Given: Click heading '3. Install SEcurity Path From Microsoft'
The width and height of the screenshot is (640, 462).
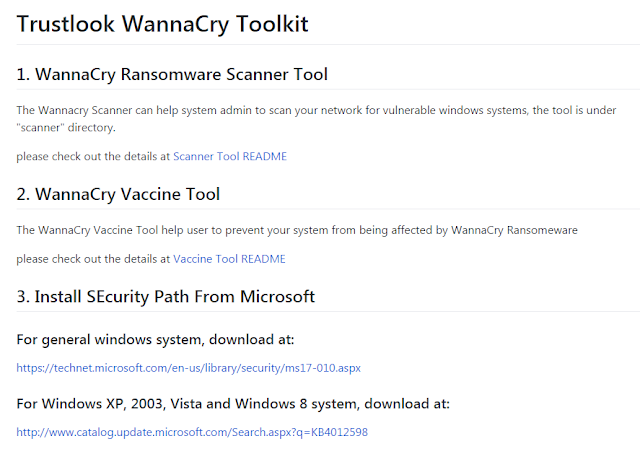Looking at the screenshot, I should [x=166, y=297].
